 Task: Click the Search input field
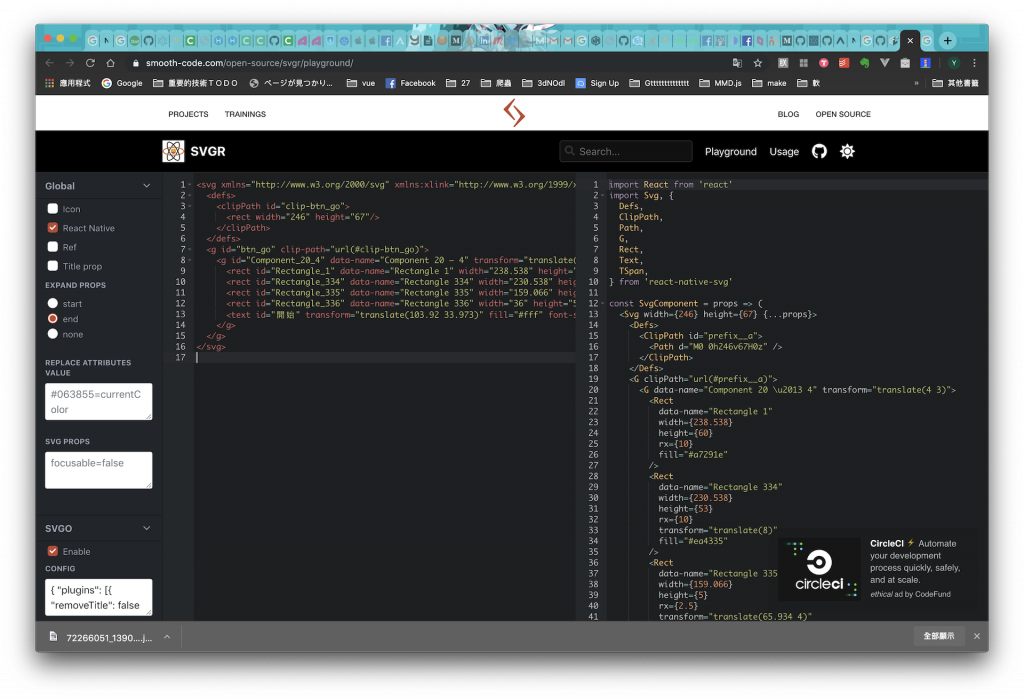click(626, 151)
